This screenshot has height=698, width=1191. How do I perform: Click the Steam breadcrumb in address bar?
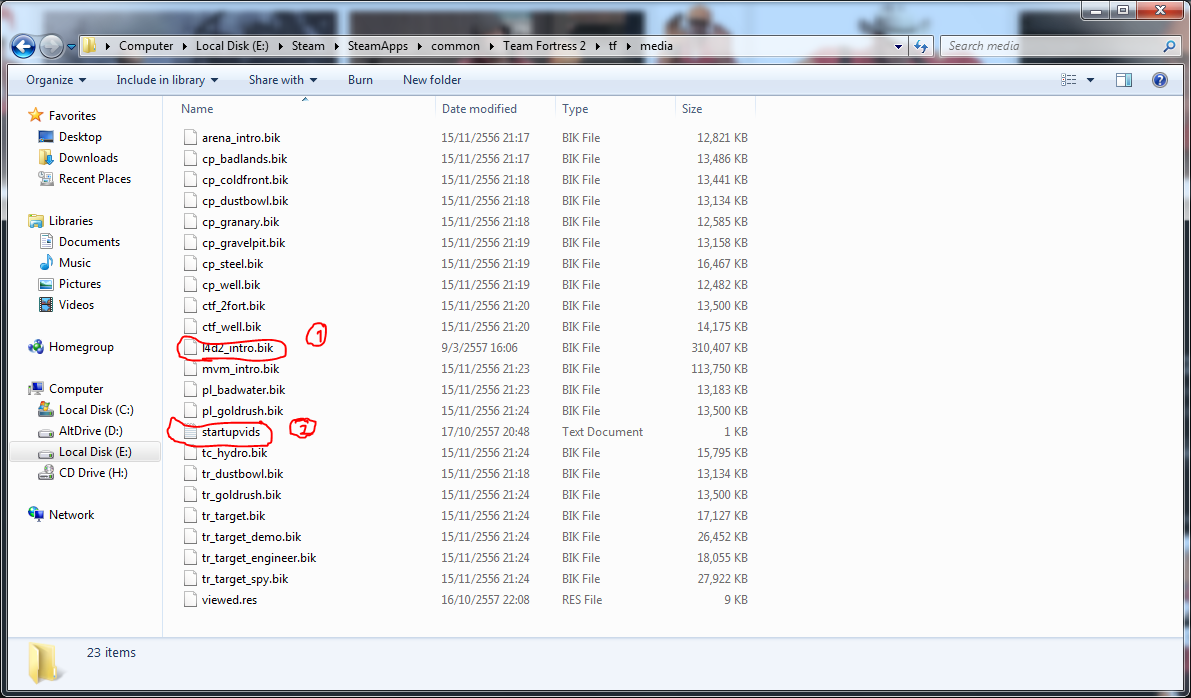tap(308, 46)
